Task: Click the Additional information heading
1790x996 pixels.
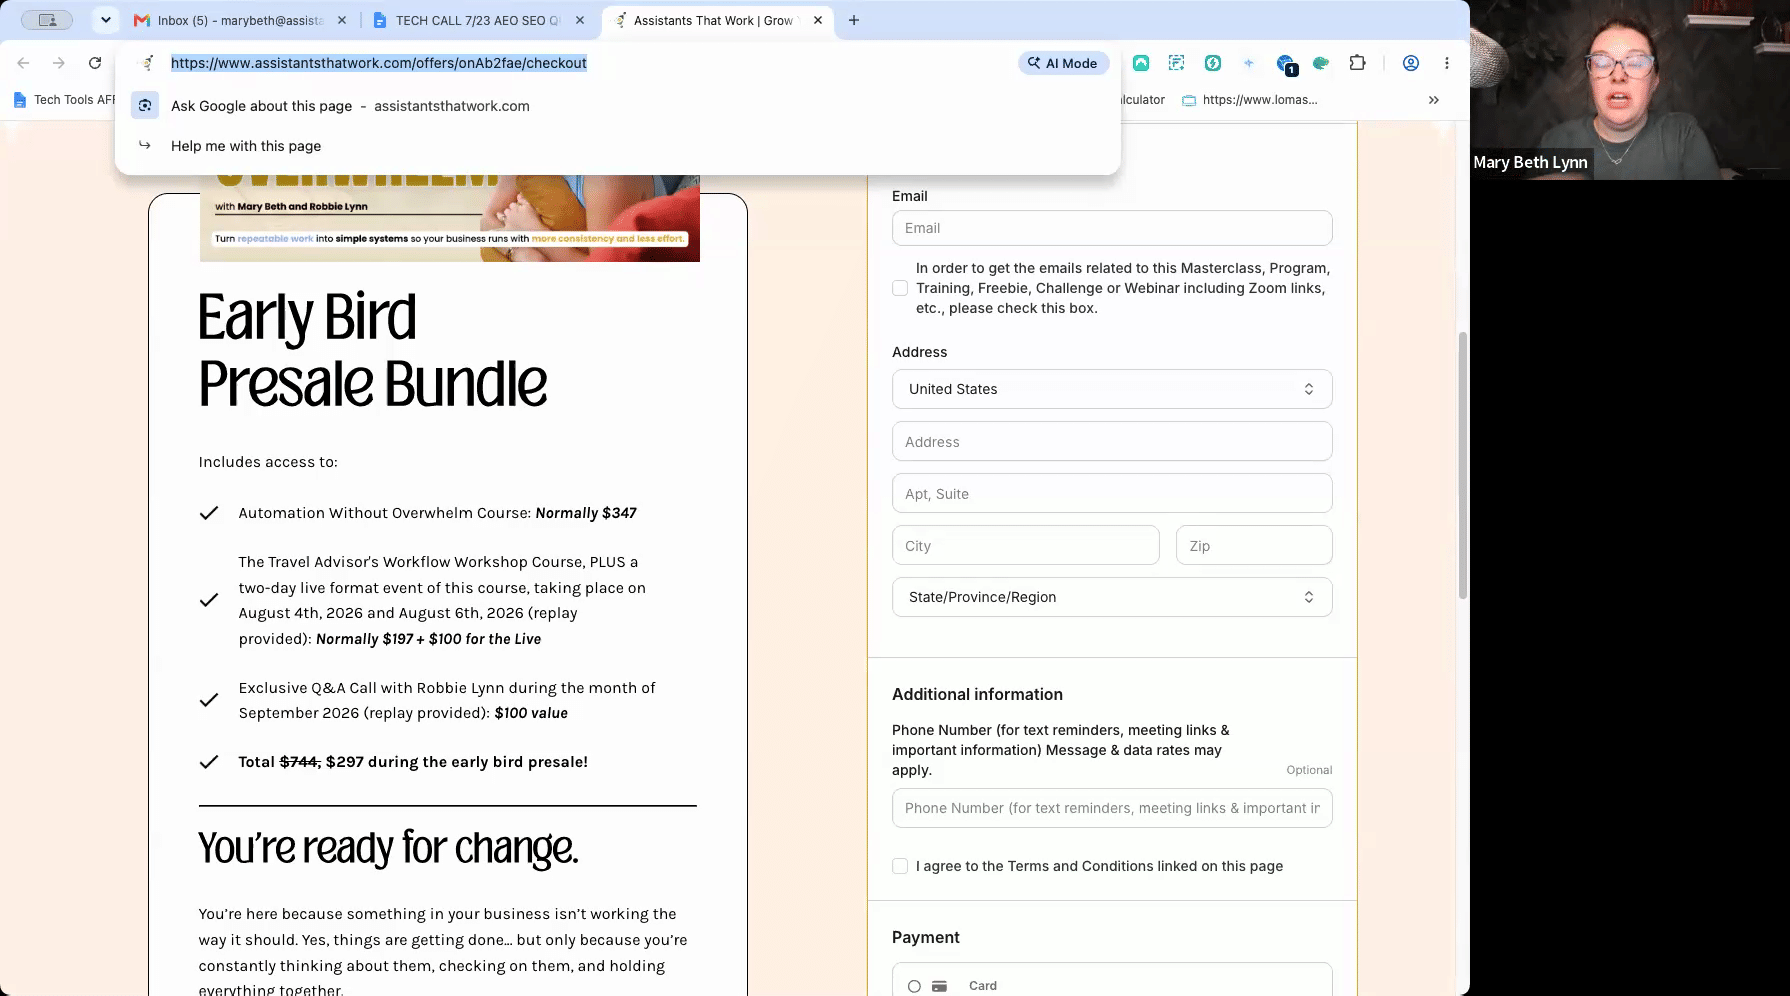Action: pos(977,694)
